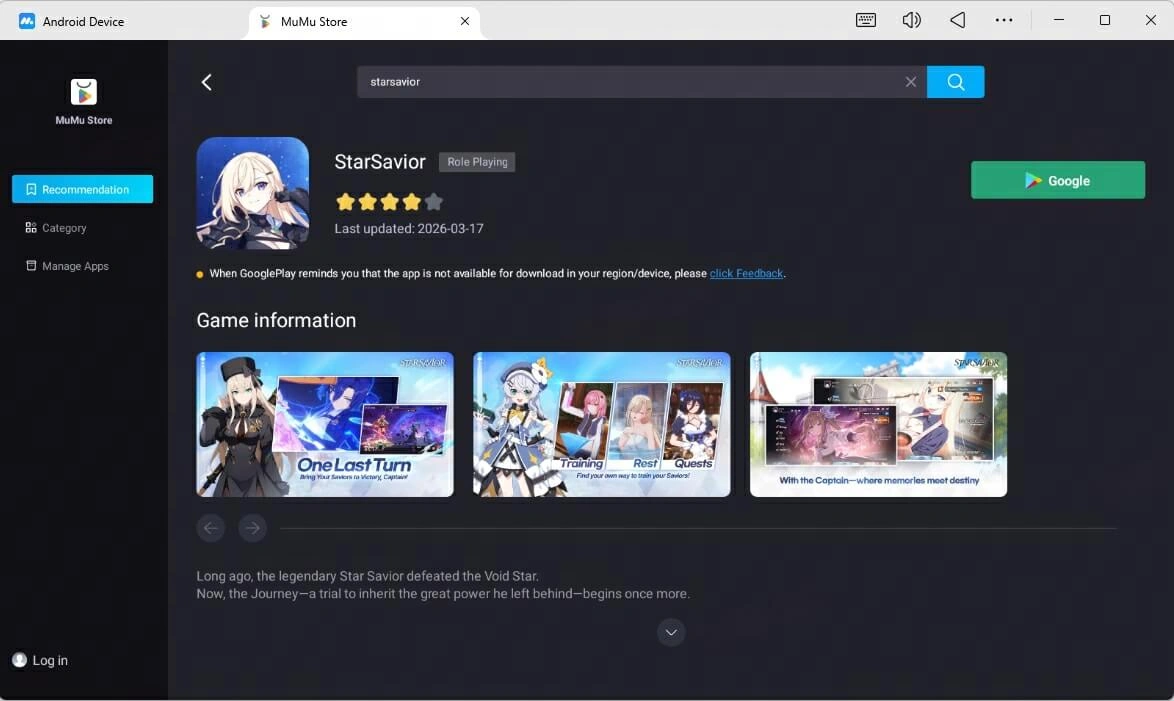Open the virtual keyboard icon
The width and height of the screenshot is (1174, 701).
pyautogui.click(x=865, y=19)
